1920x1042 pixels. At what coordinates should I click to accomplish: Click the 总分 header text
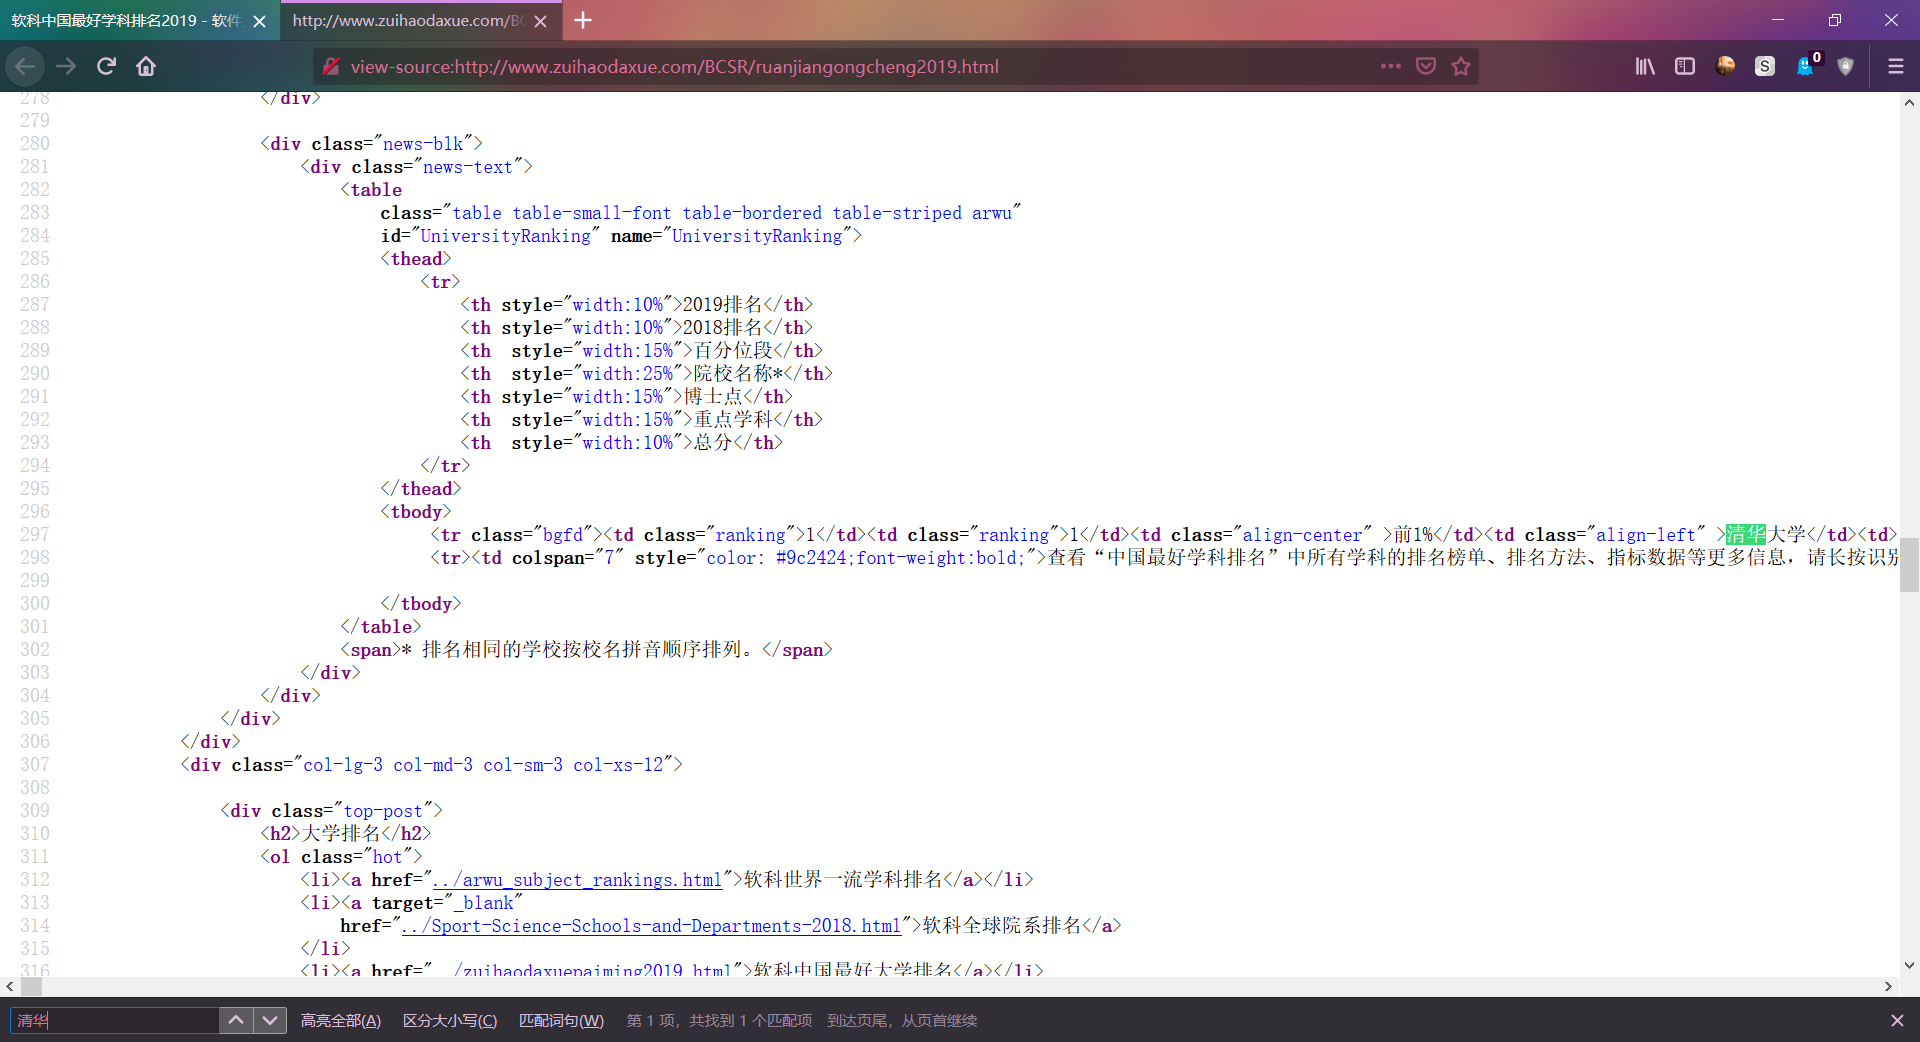(x=713, y=443)
